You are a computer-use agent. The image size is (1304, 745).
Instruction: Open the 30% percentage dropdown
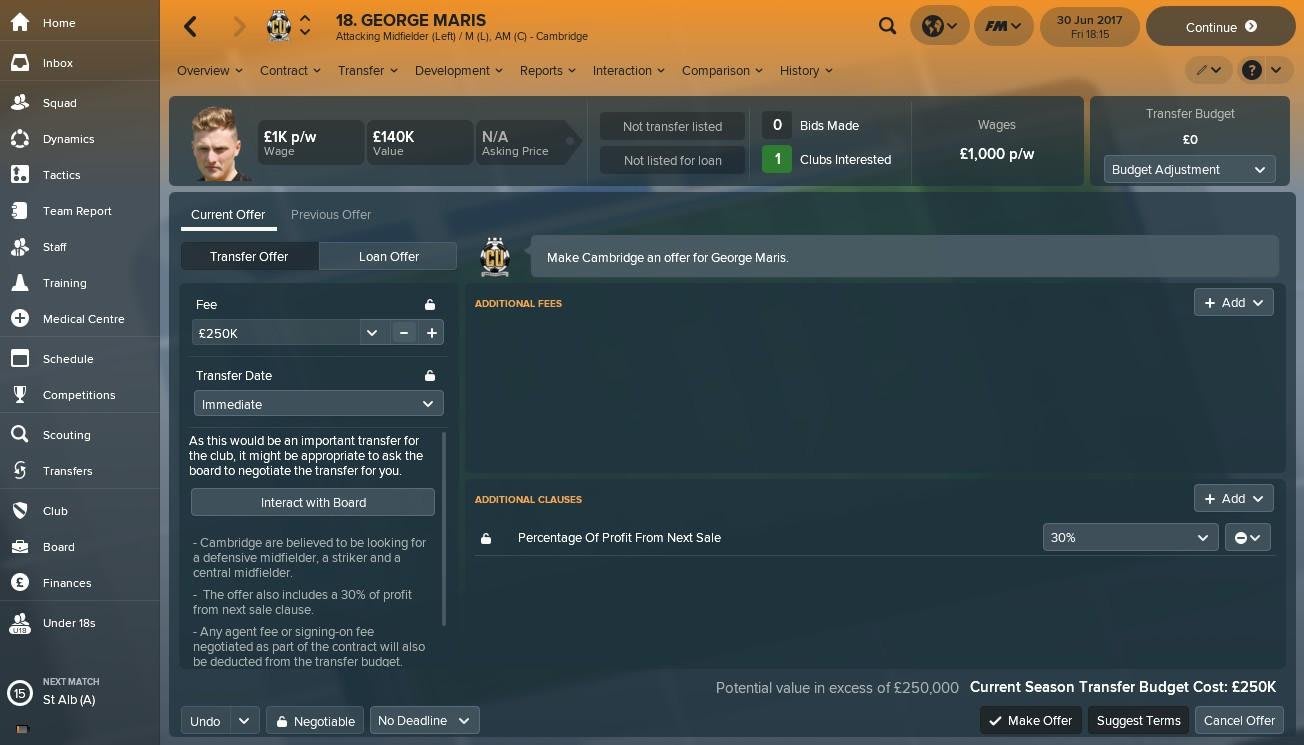click(1130, 537)
